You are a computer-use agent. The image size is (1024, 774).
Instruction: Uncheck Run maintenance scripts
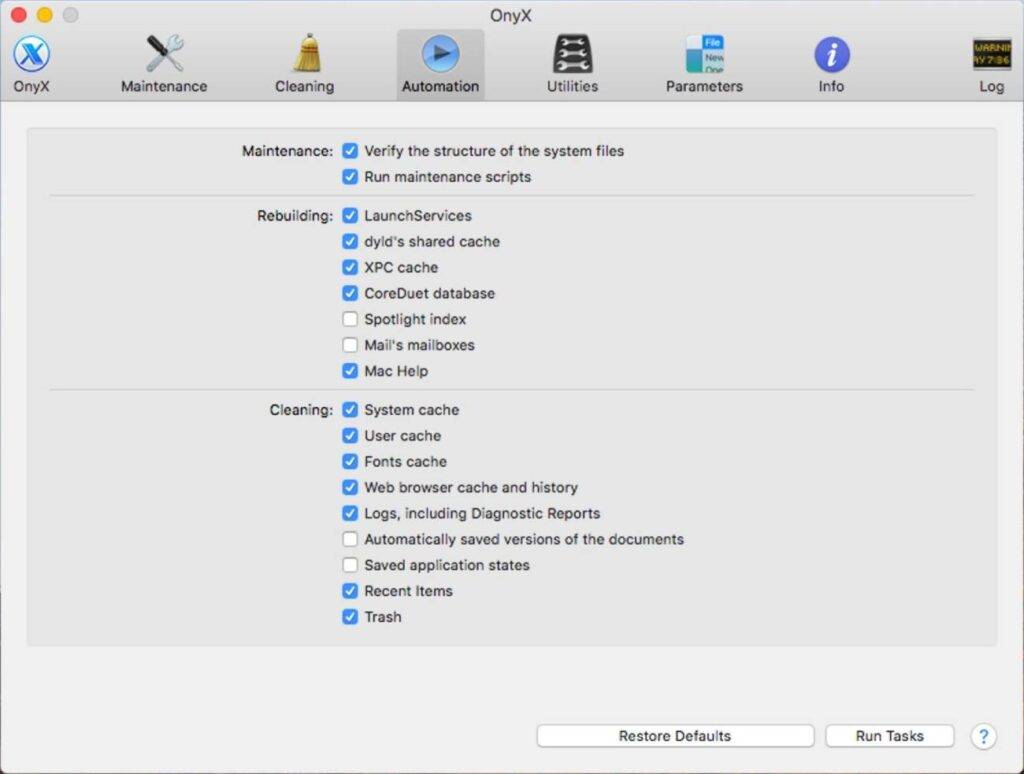coord(350,177)
